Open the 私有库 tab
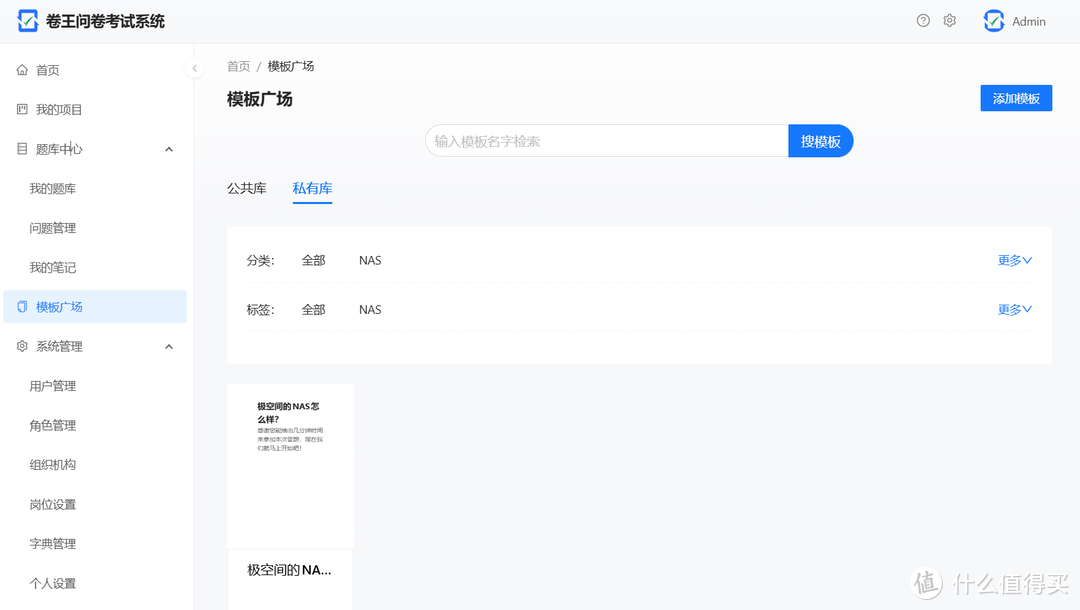The width and height of the screenshot is (1080, 610). [313, 188]
